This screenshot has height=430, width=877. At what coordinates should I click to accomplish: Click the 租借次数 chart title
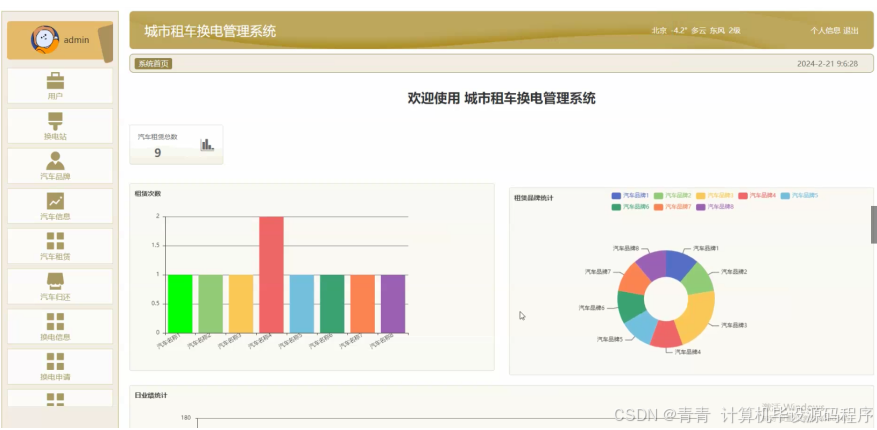148,194
